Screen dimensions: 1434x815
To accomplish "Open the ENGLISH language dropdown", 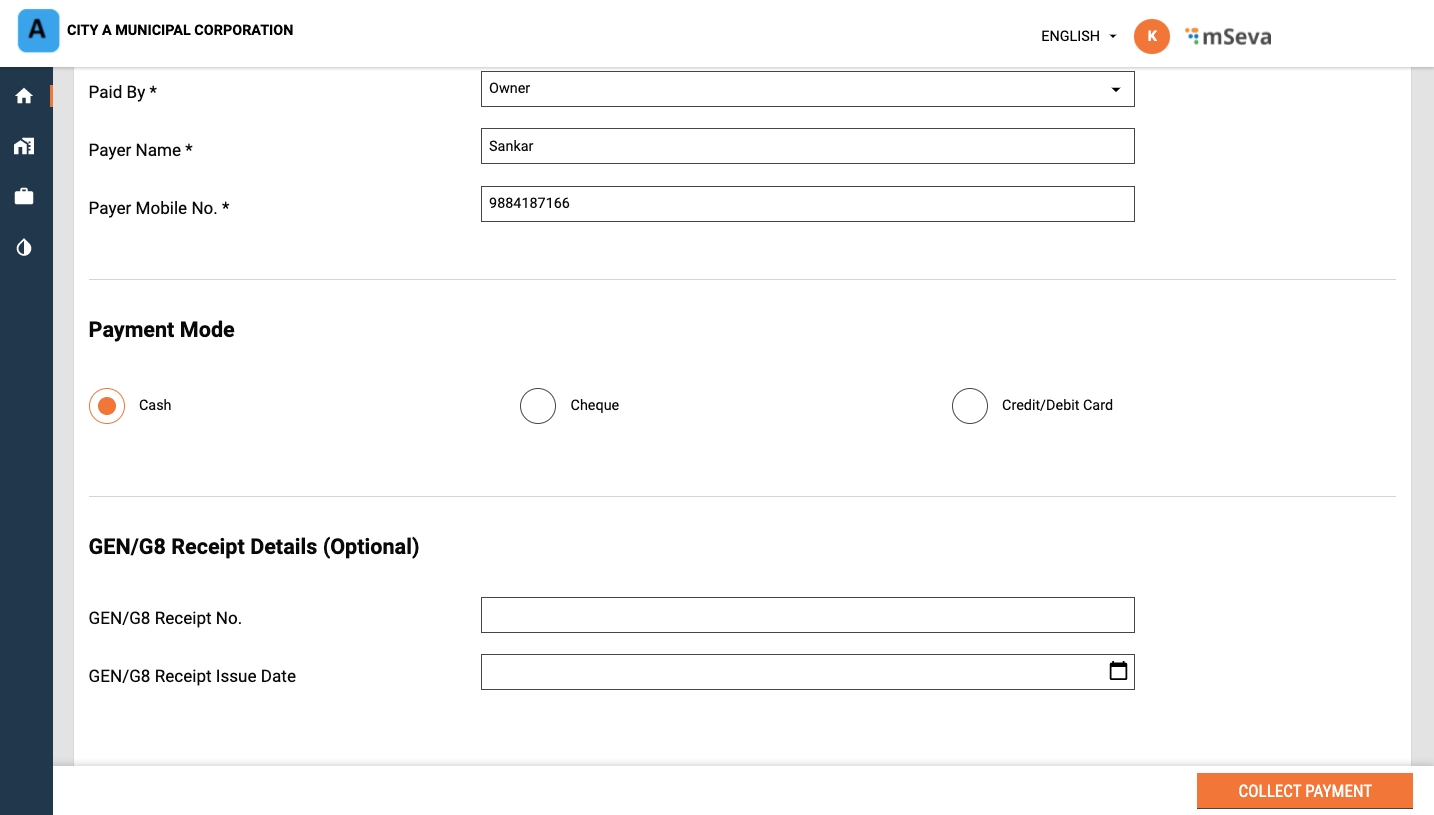I will [x=1078, y=36].
